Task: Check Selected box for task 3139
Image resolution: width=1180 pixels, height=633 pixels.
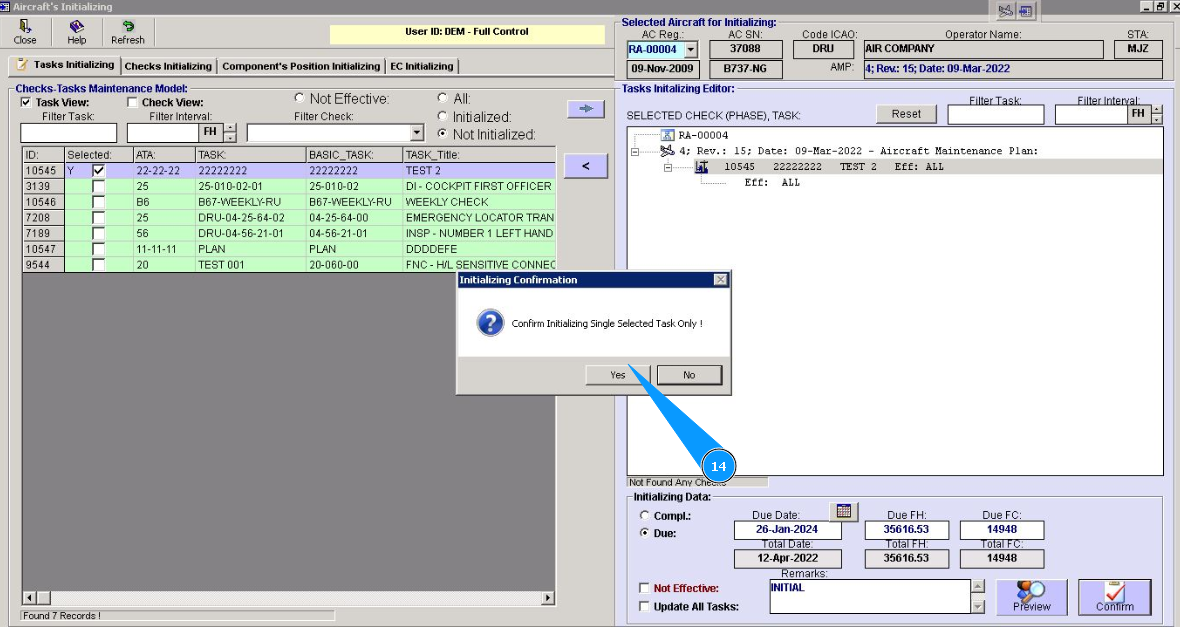Action: click(99, 187)
